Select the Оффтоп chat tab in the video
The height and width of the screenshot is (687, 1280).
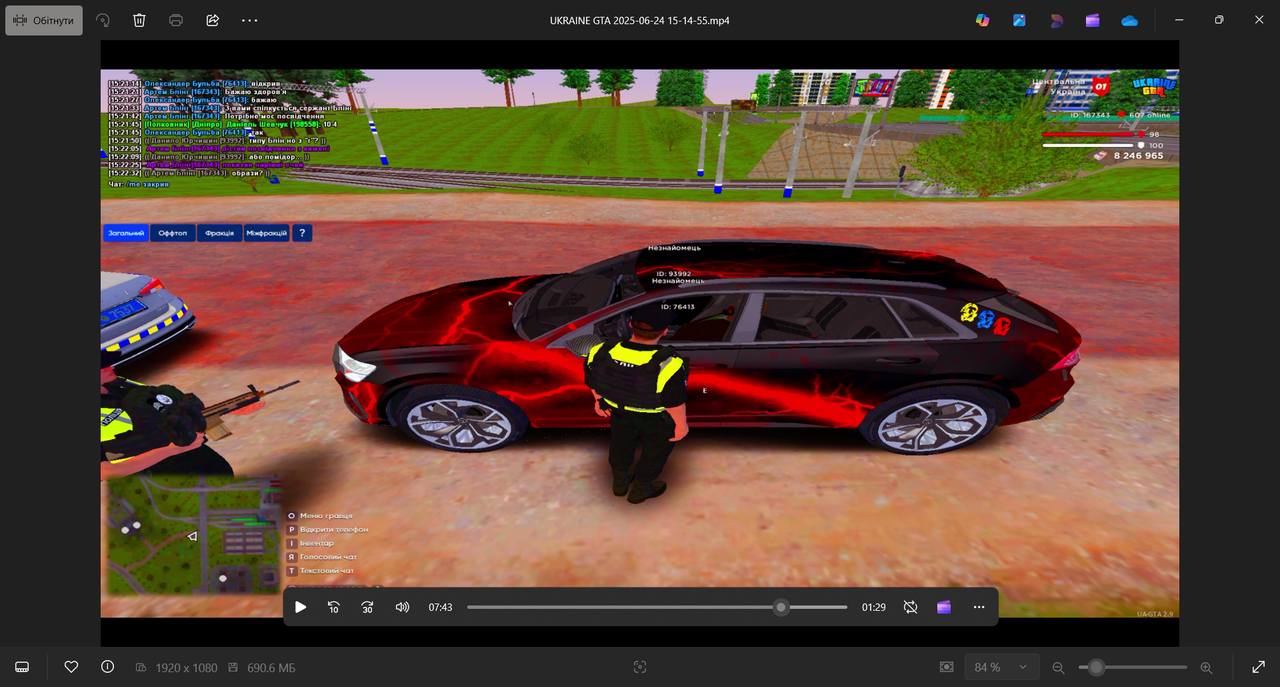(173, 233)
